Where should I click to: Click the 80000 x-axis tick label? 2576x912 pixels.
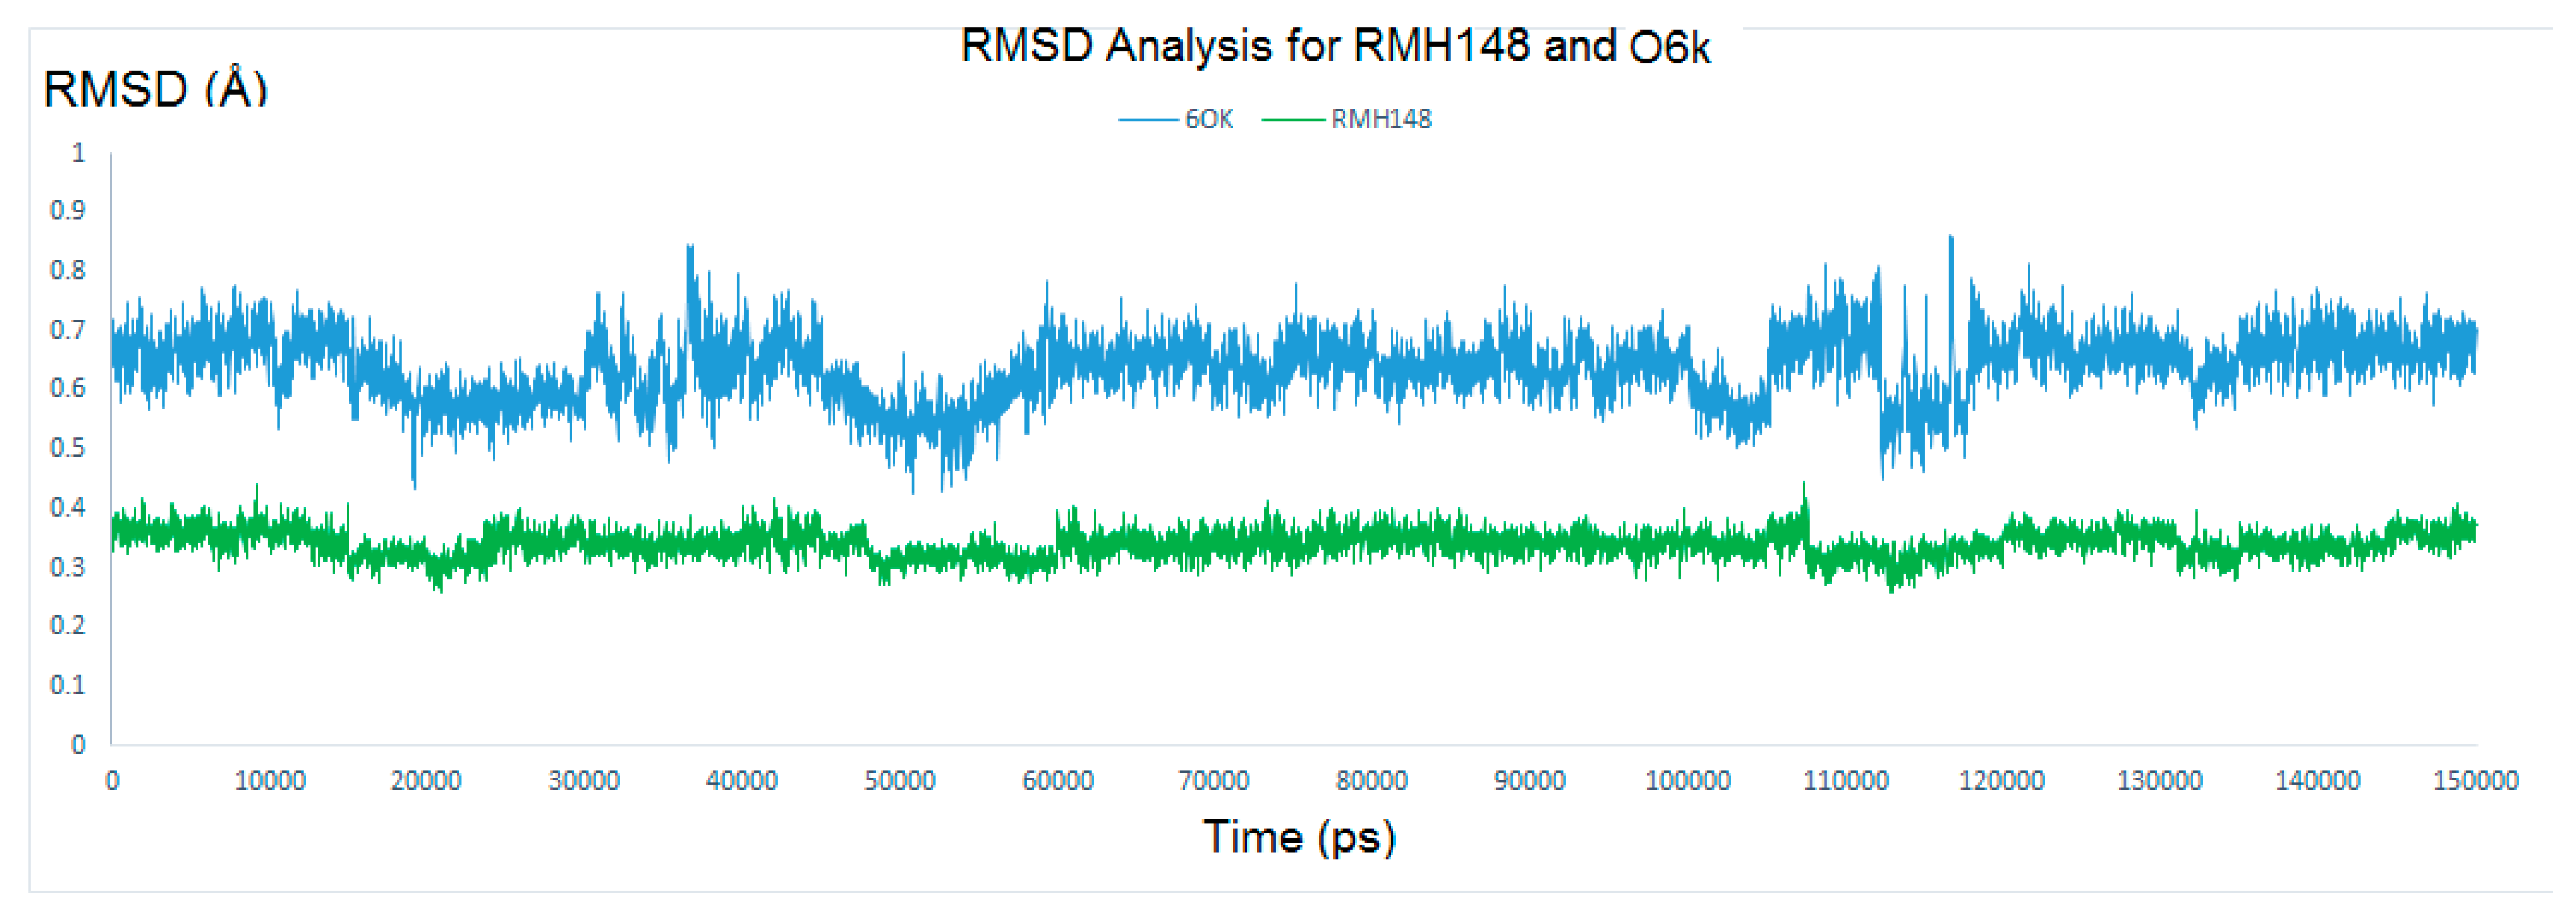pyautogui.click(x=1371, y=781)
